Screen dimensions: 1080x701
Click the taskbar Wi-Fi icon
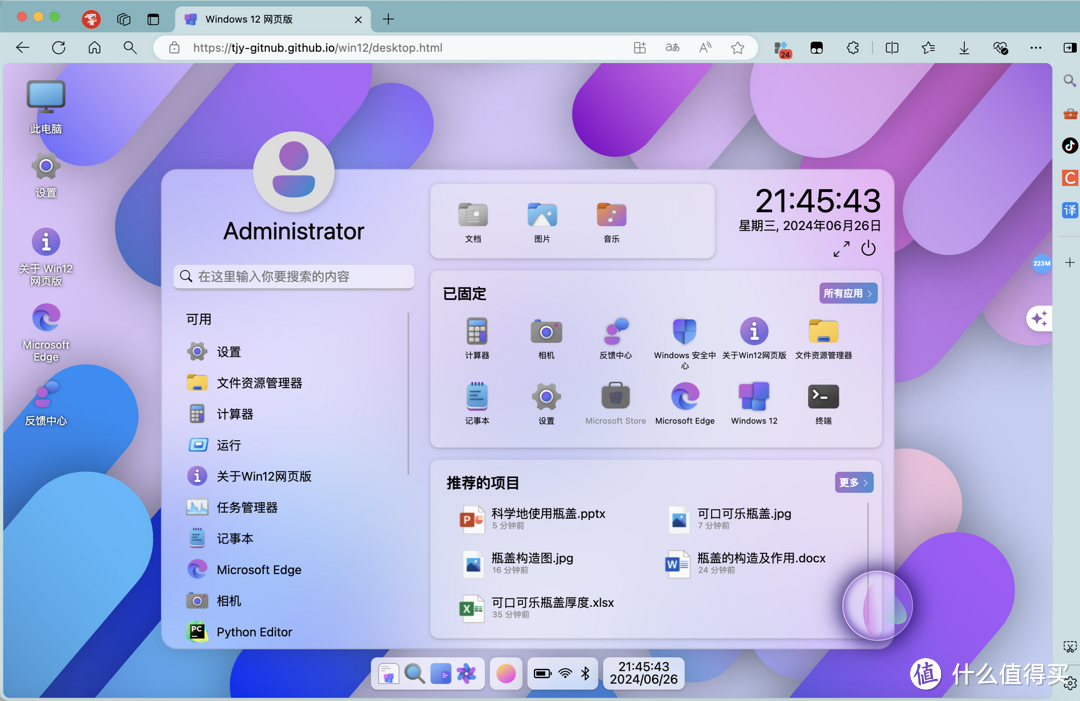pyautogui.click(x=565, y=673)
